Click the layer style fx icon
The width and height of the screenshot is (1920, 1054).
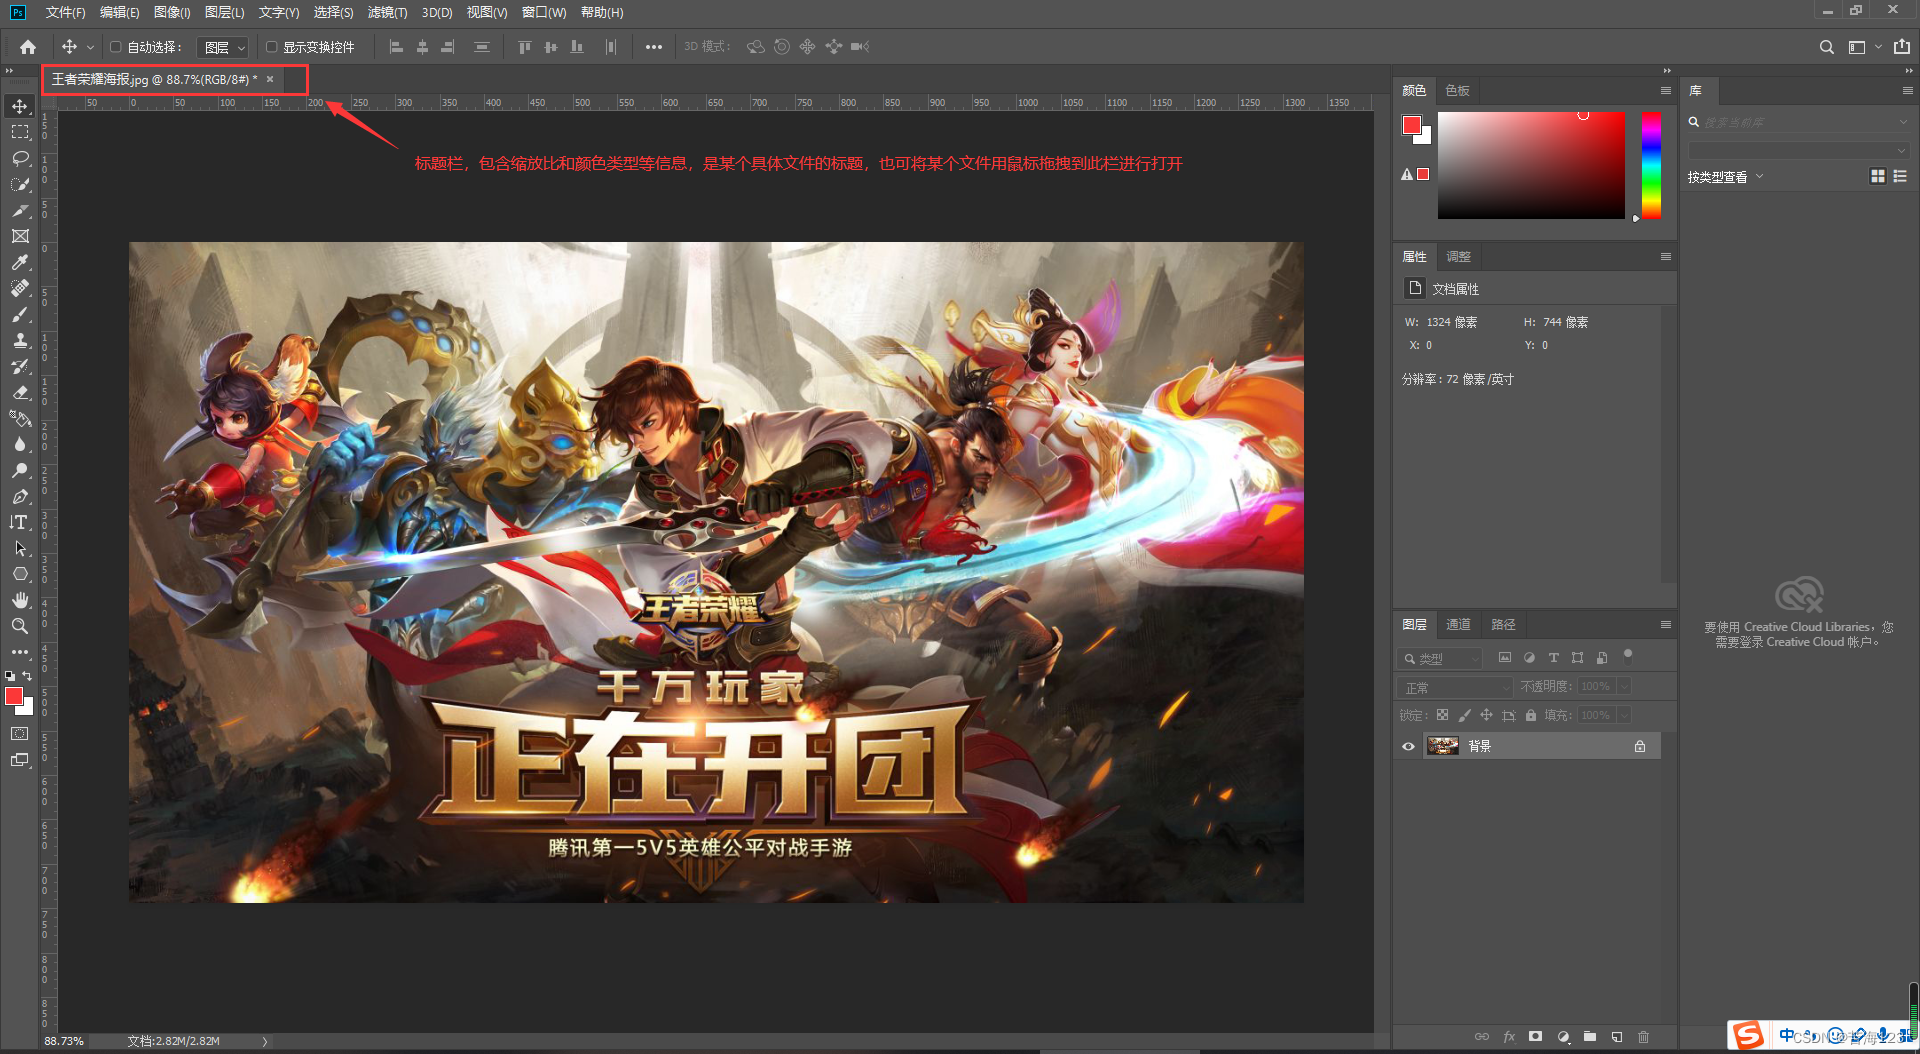[x=1509, y=1036]
